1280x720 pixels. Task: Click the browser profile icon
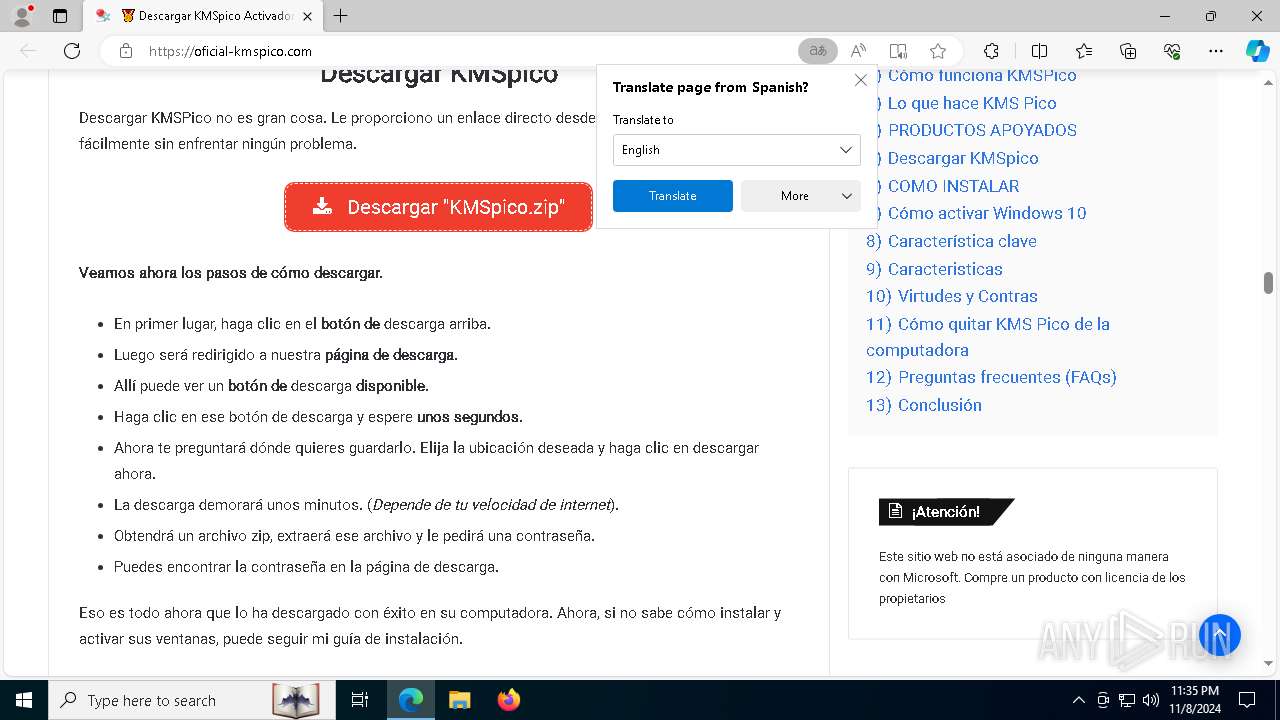[22, 16]
